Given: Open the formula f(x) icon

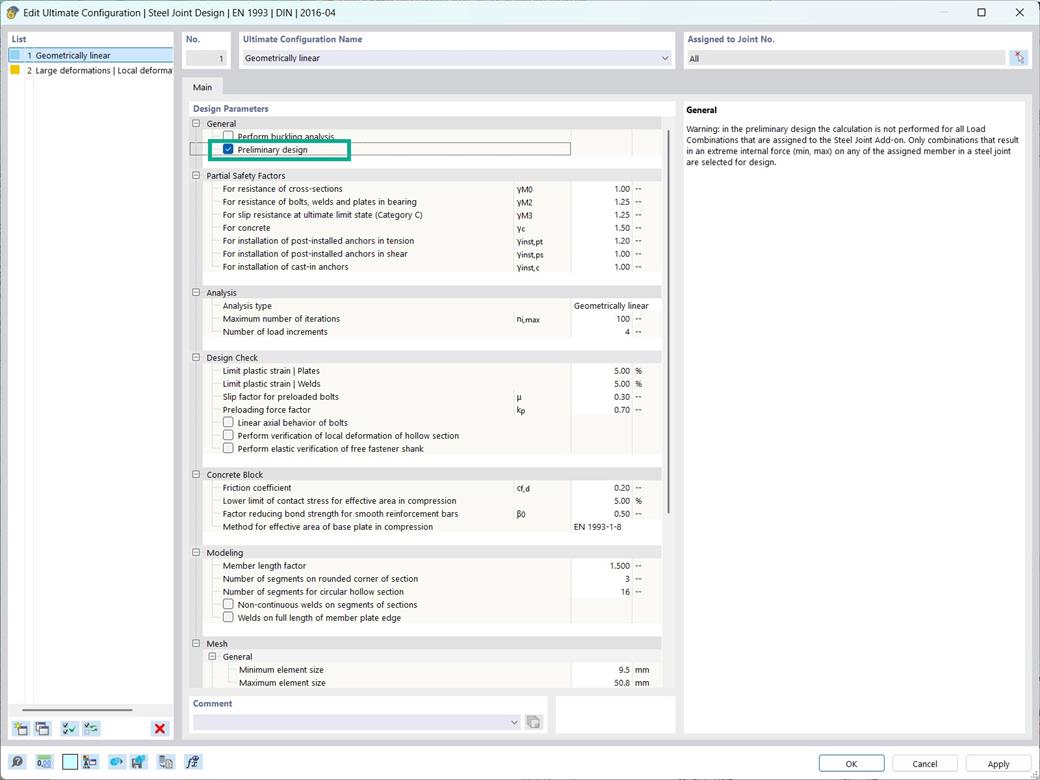Looking at the screenshot, I should pos(192,761).
